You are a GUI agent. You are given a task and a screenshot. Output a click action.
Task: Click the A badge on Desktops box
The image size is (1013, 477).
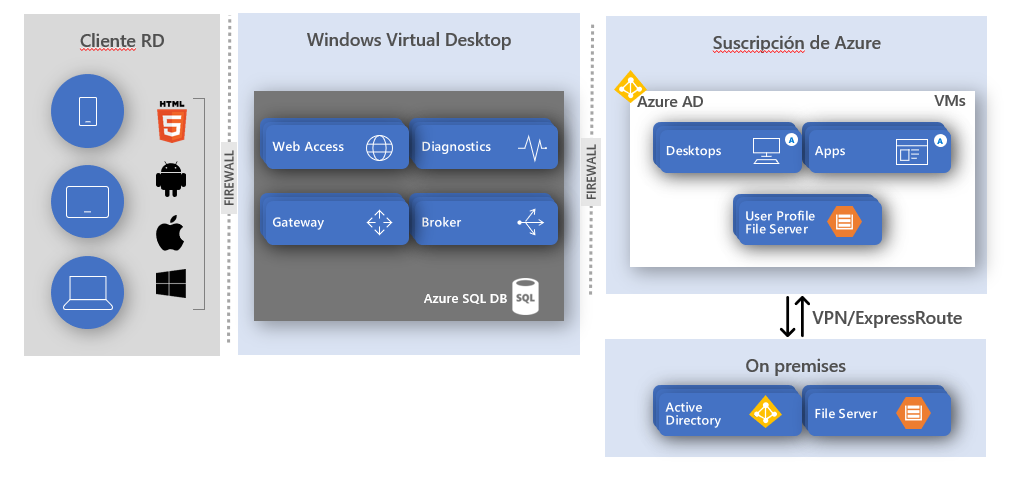click(x=791, y=140)
